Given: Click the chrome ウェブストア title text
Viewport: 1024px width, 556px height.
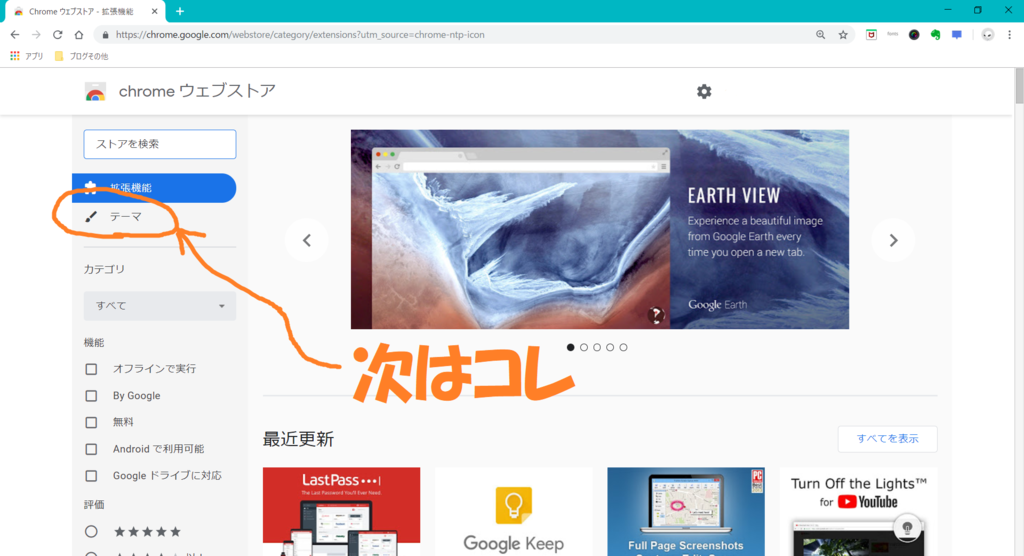Looking at the screenshot, I should [x=197, y=91].
